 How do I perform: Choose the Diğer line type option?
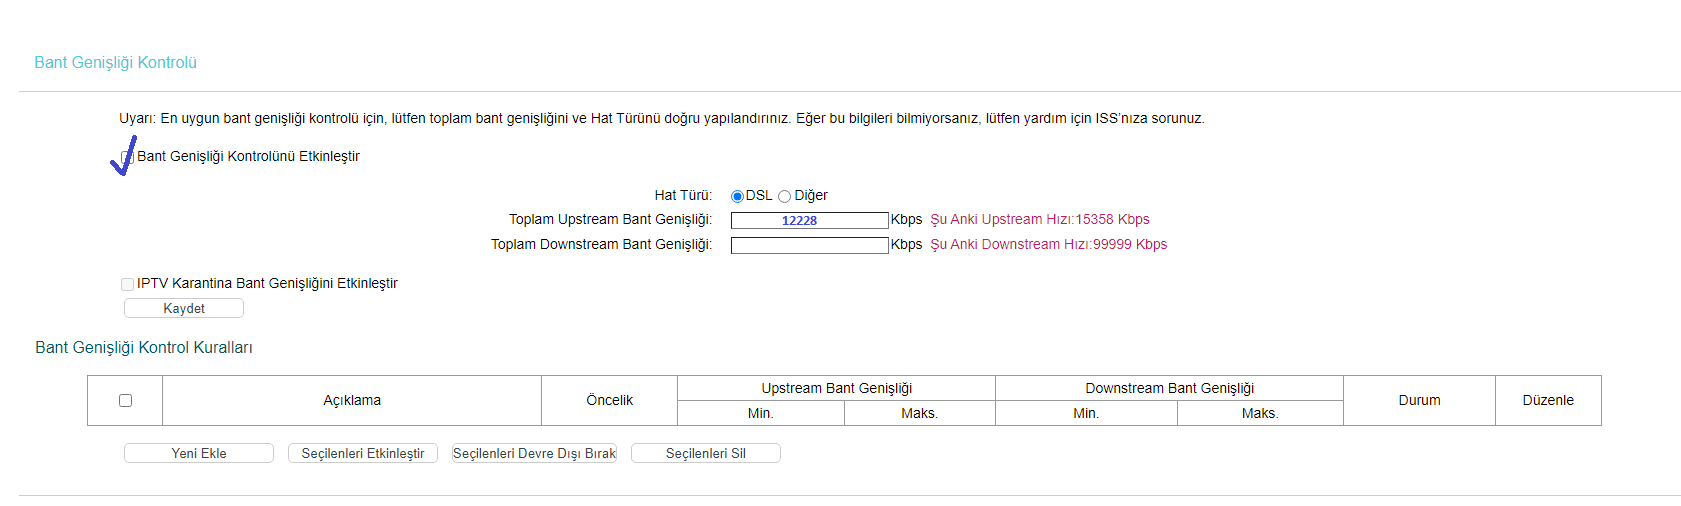[x=785, y=196]
